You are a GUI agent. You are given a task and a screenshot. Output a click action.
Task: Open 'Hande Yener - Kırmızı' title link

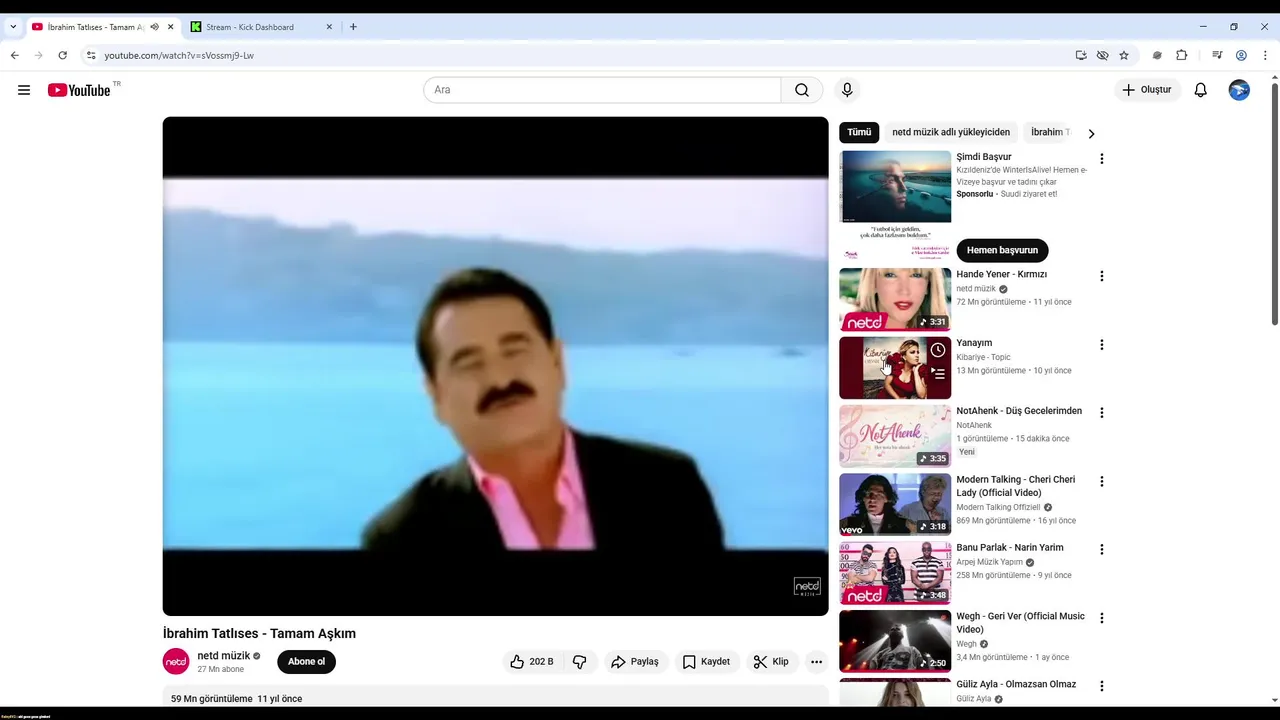coord(1001,274)
